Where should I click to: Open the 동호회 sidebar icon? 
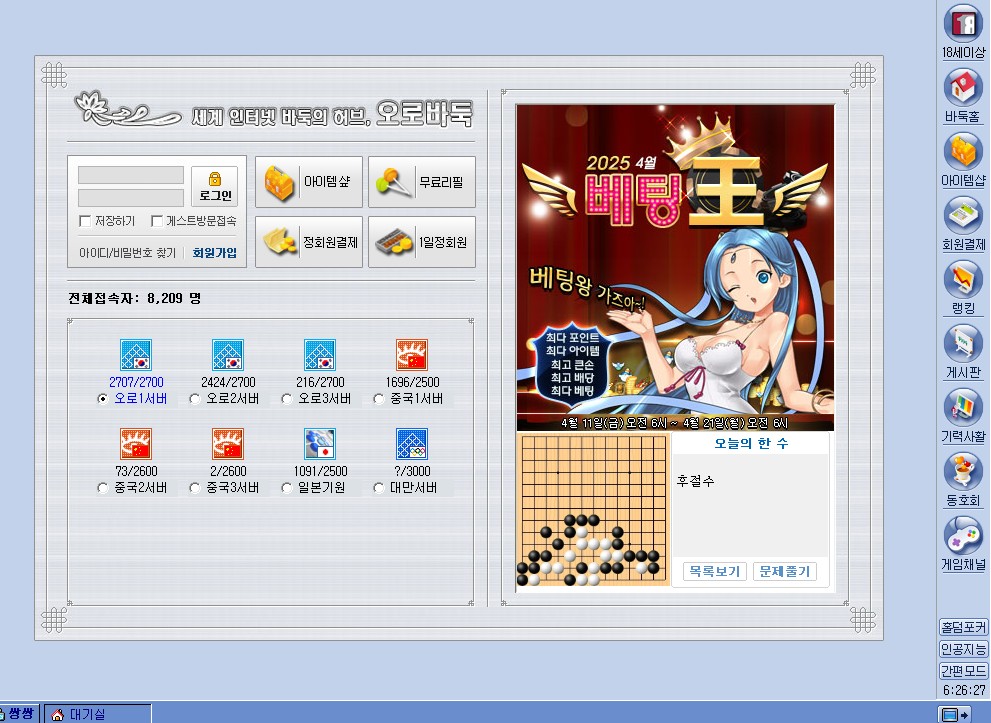tap(962, 471)
